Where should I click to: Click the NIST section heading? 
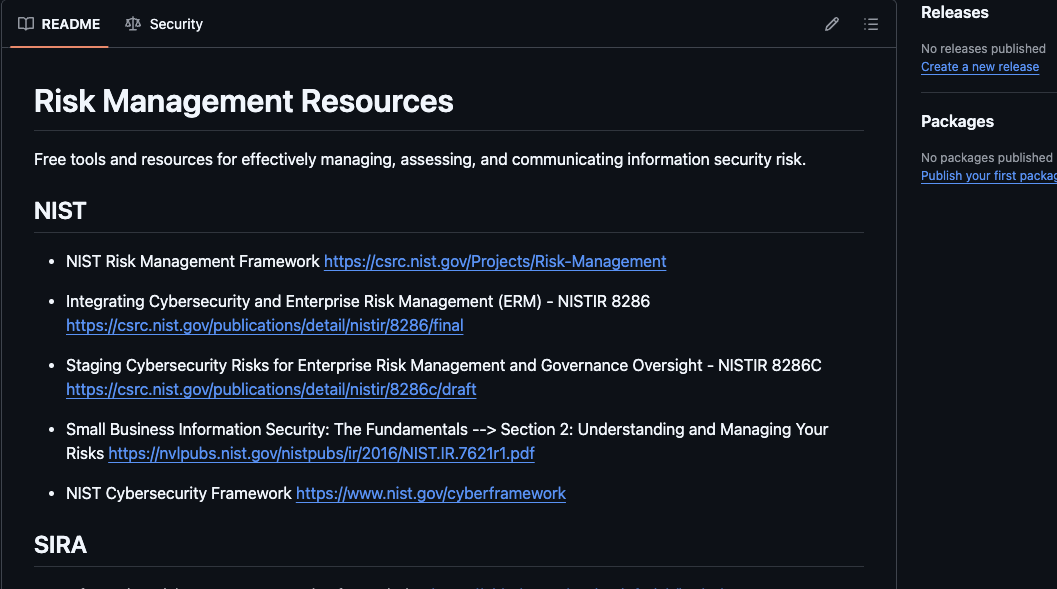(x=60, y=211)
